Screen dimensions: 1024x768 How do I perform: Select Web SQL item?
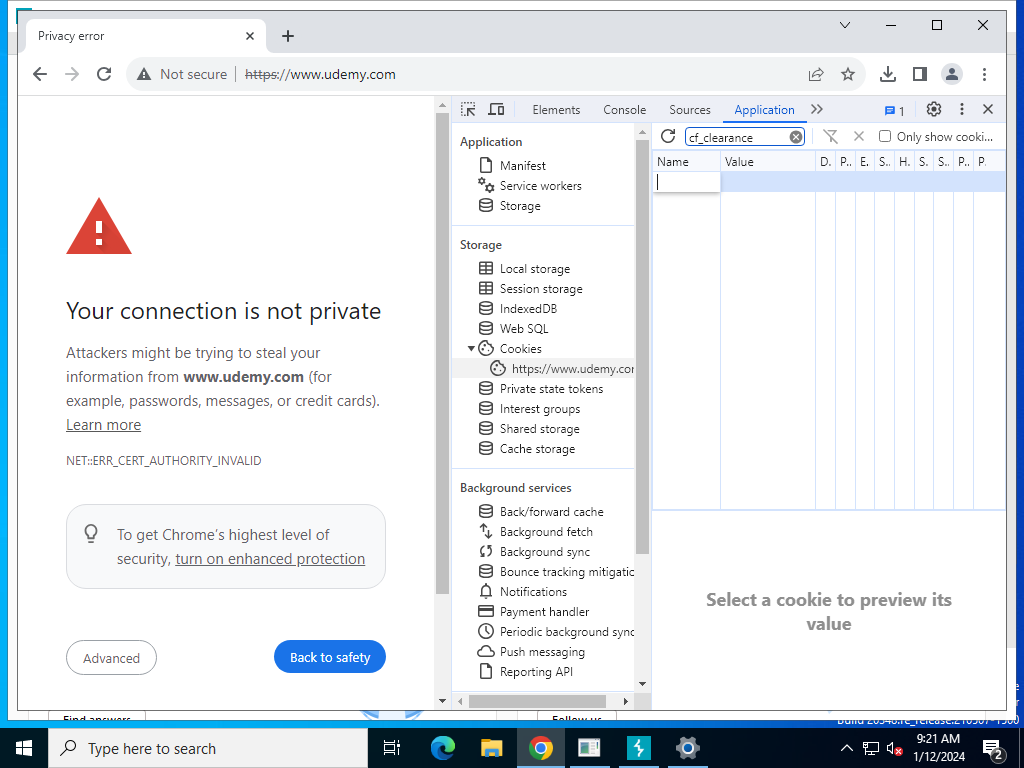[524, 328]
